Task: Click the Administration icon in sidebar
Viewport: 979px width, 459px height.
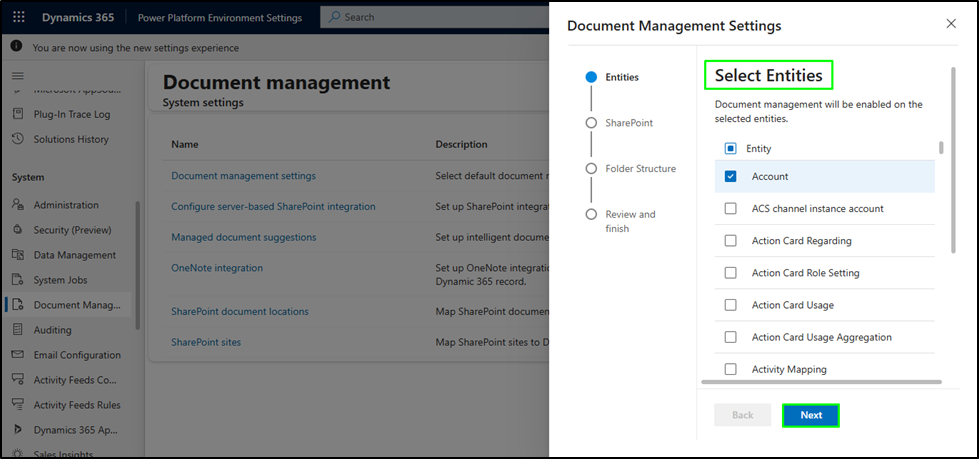Action: (18, 205)
